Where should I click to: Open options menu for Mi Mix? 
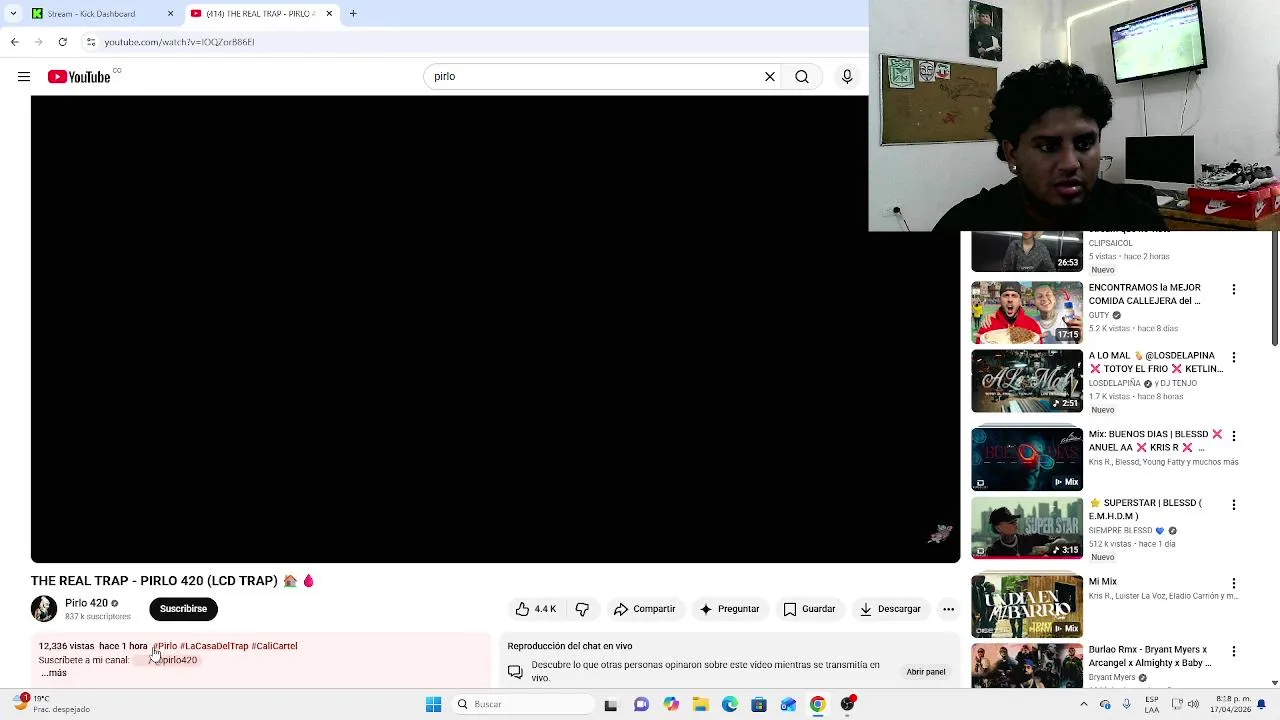point(1234,583)
